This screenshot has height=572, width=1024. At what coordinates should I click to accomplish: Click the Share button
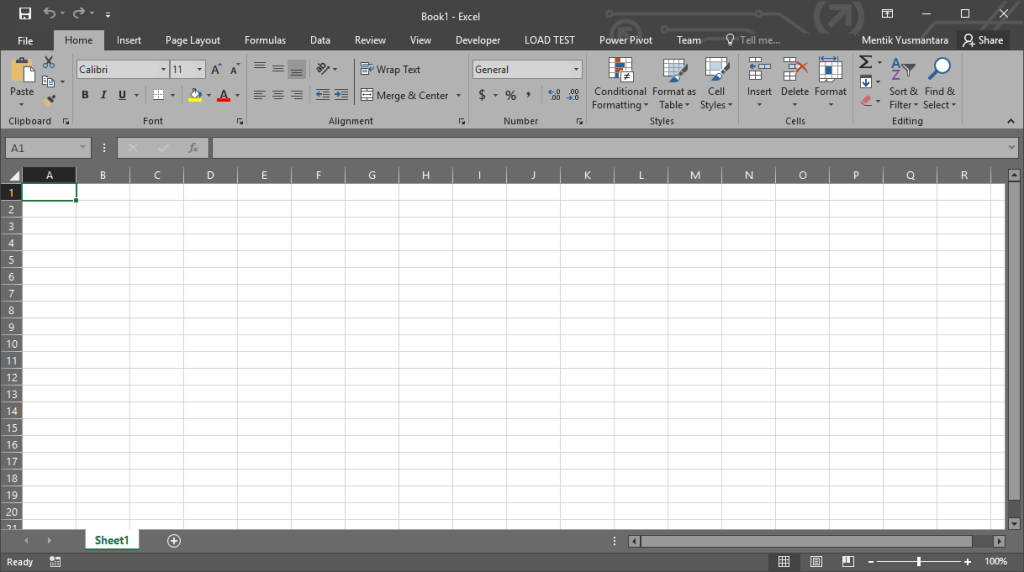(982, 40)
